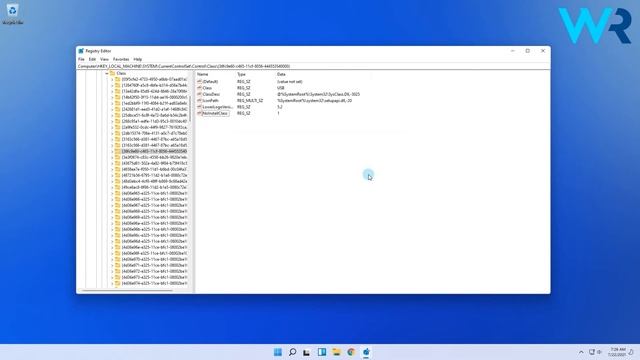Open Widgets from taskbar
This screenshot has width=640, height=360.
point(322,352)
